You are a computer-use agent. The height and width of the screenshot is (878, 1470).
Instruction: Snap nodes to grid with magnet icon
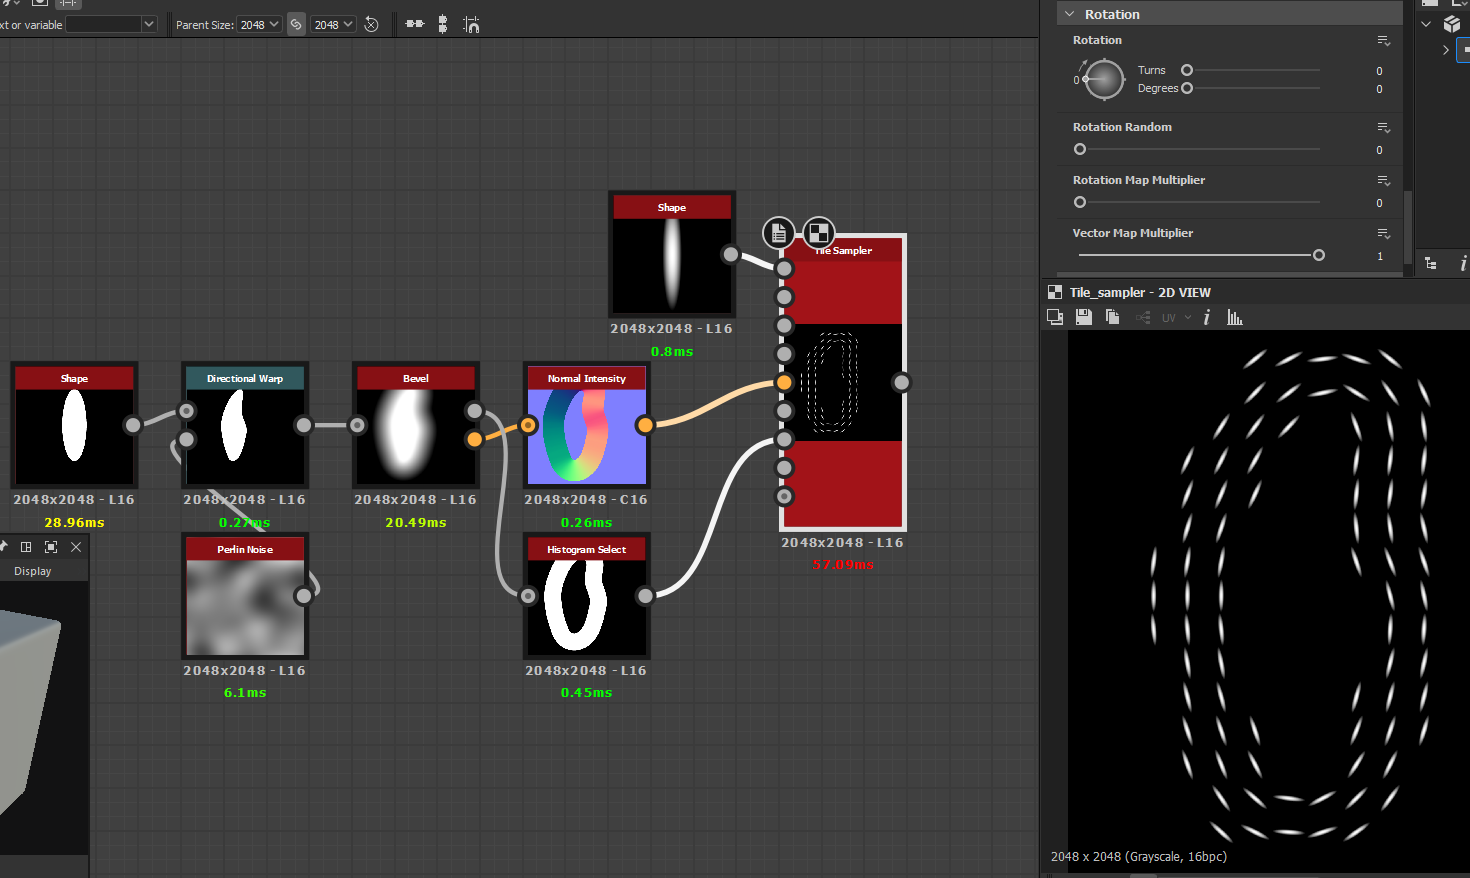[x=471, y=24]
